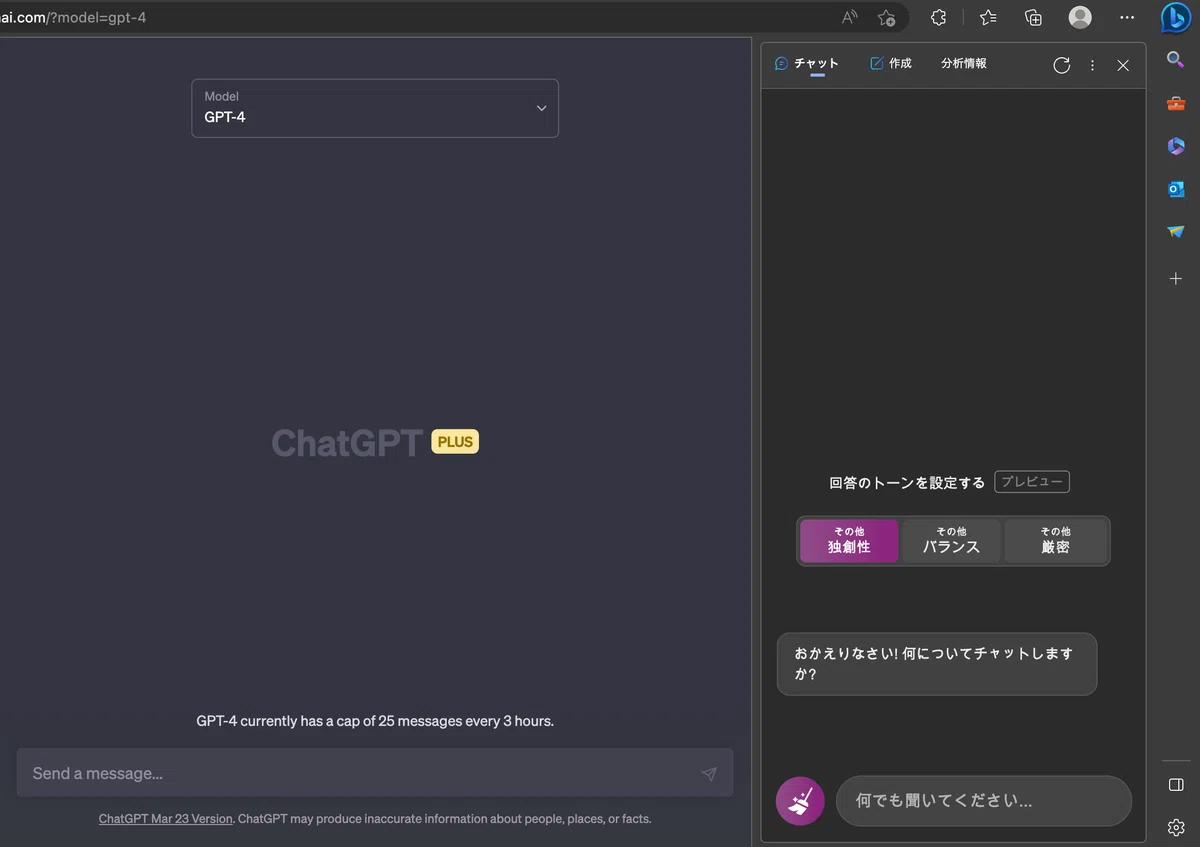
Task: Click the おかえりなさい greeting message bubble
Action: [x=937, y=664]
